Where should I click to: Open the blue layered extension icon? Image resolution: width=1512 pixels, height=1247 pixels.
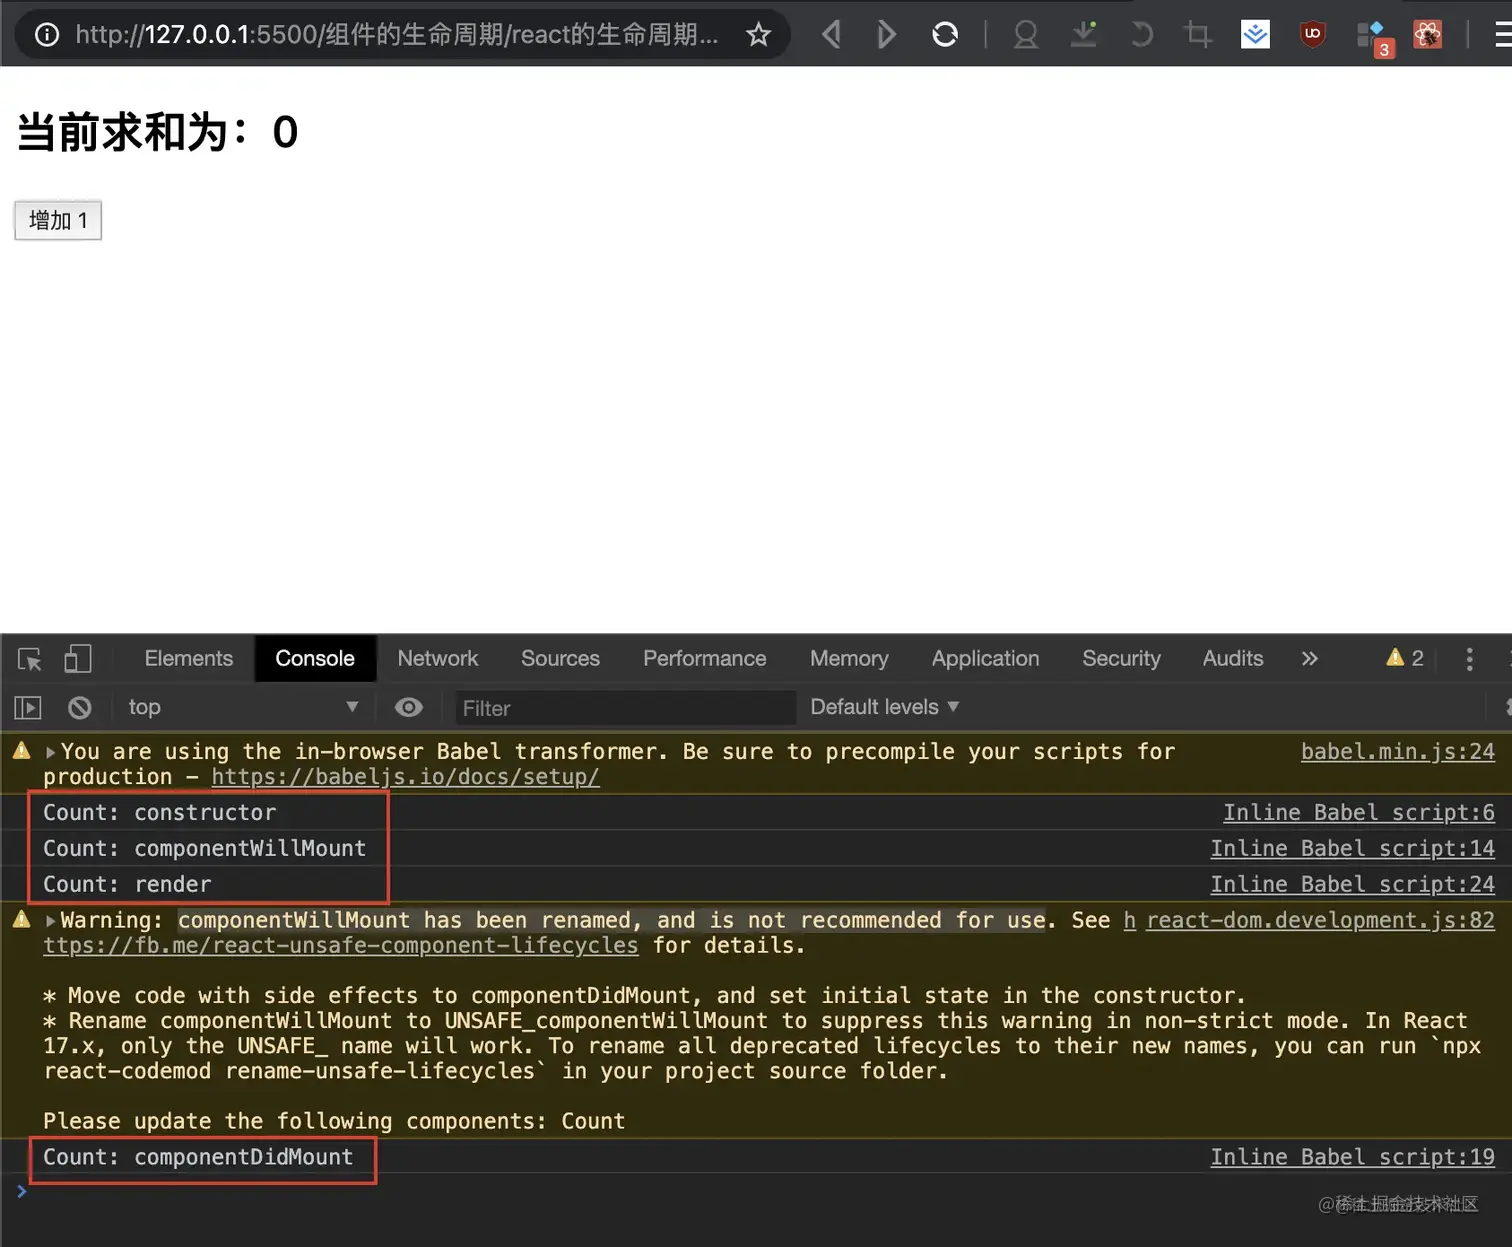coord(1255,35)
